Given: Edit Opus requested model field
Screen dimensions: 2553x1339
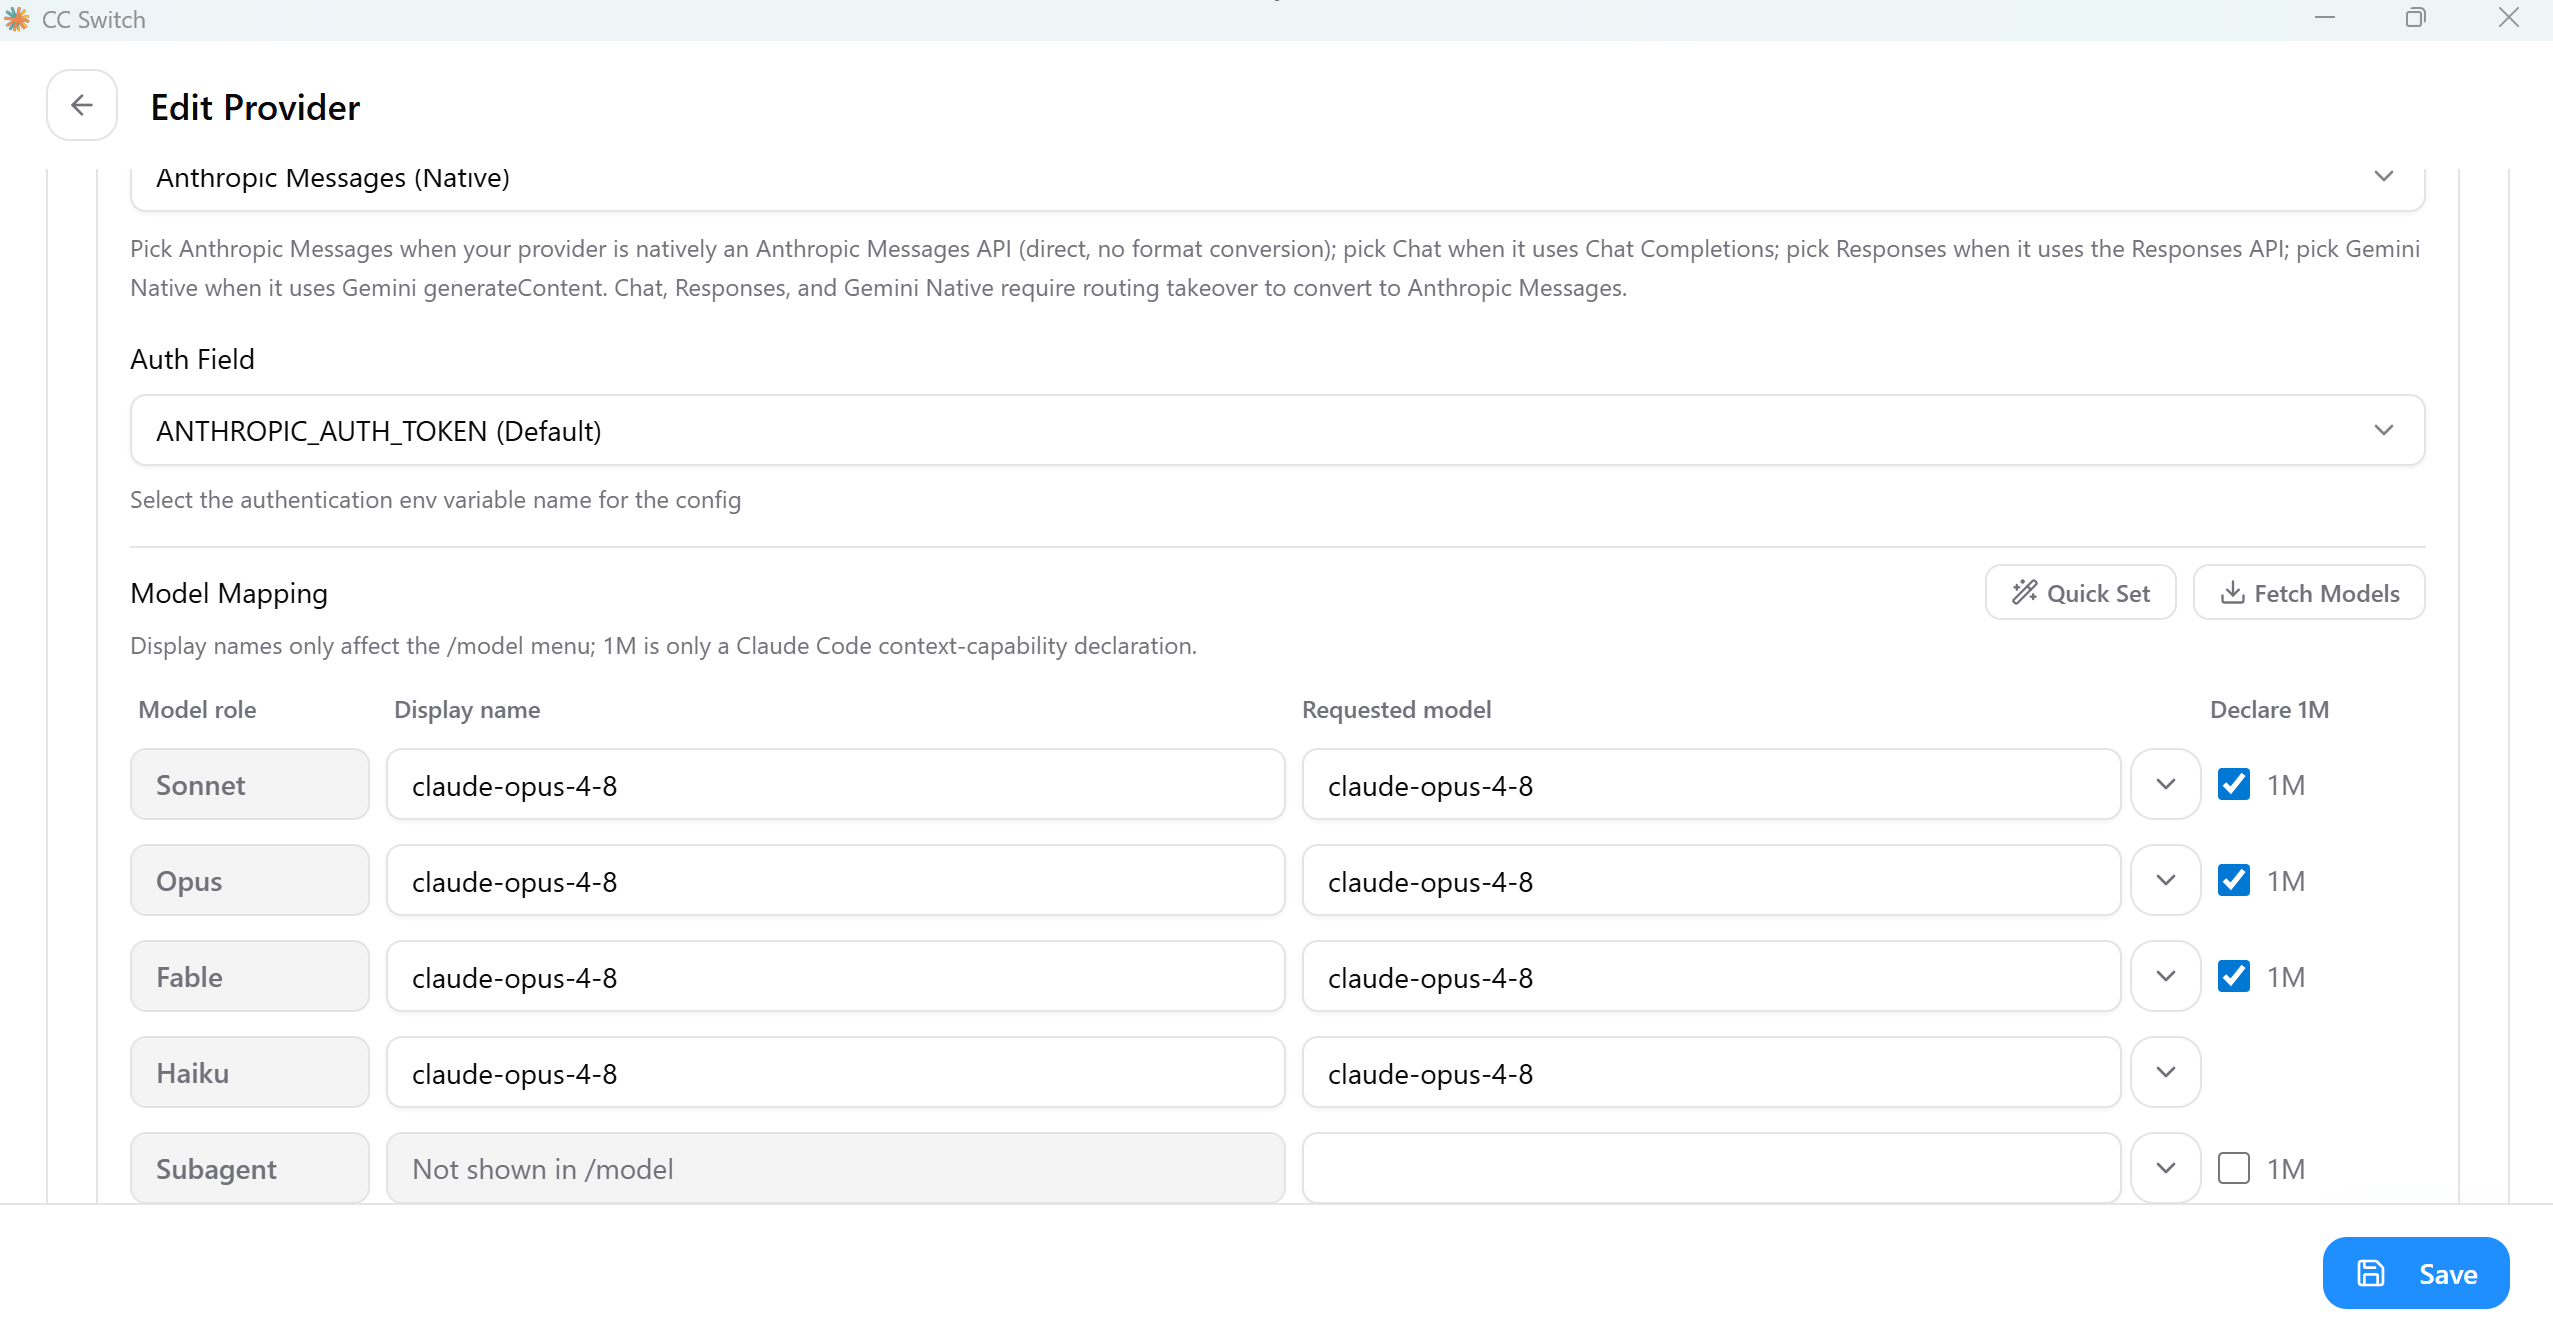Looking at the screenshot, I should tap(1711, 881).
